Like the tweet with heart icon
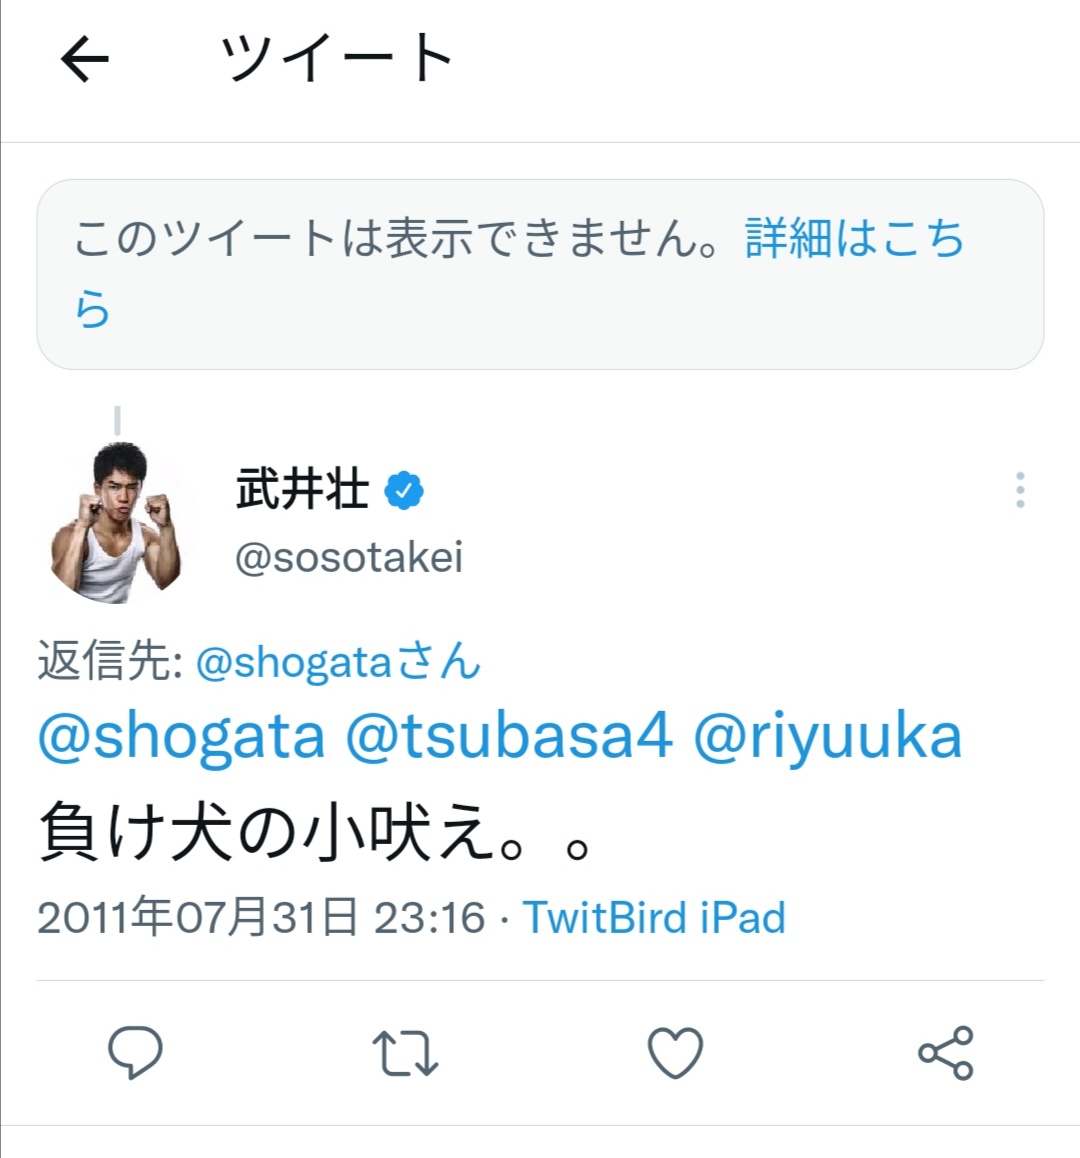Image resolution: width=1080 pixels, height=1158 pixels. [x=675, y=1053]
